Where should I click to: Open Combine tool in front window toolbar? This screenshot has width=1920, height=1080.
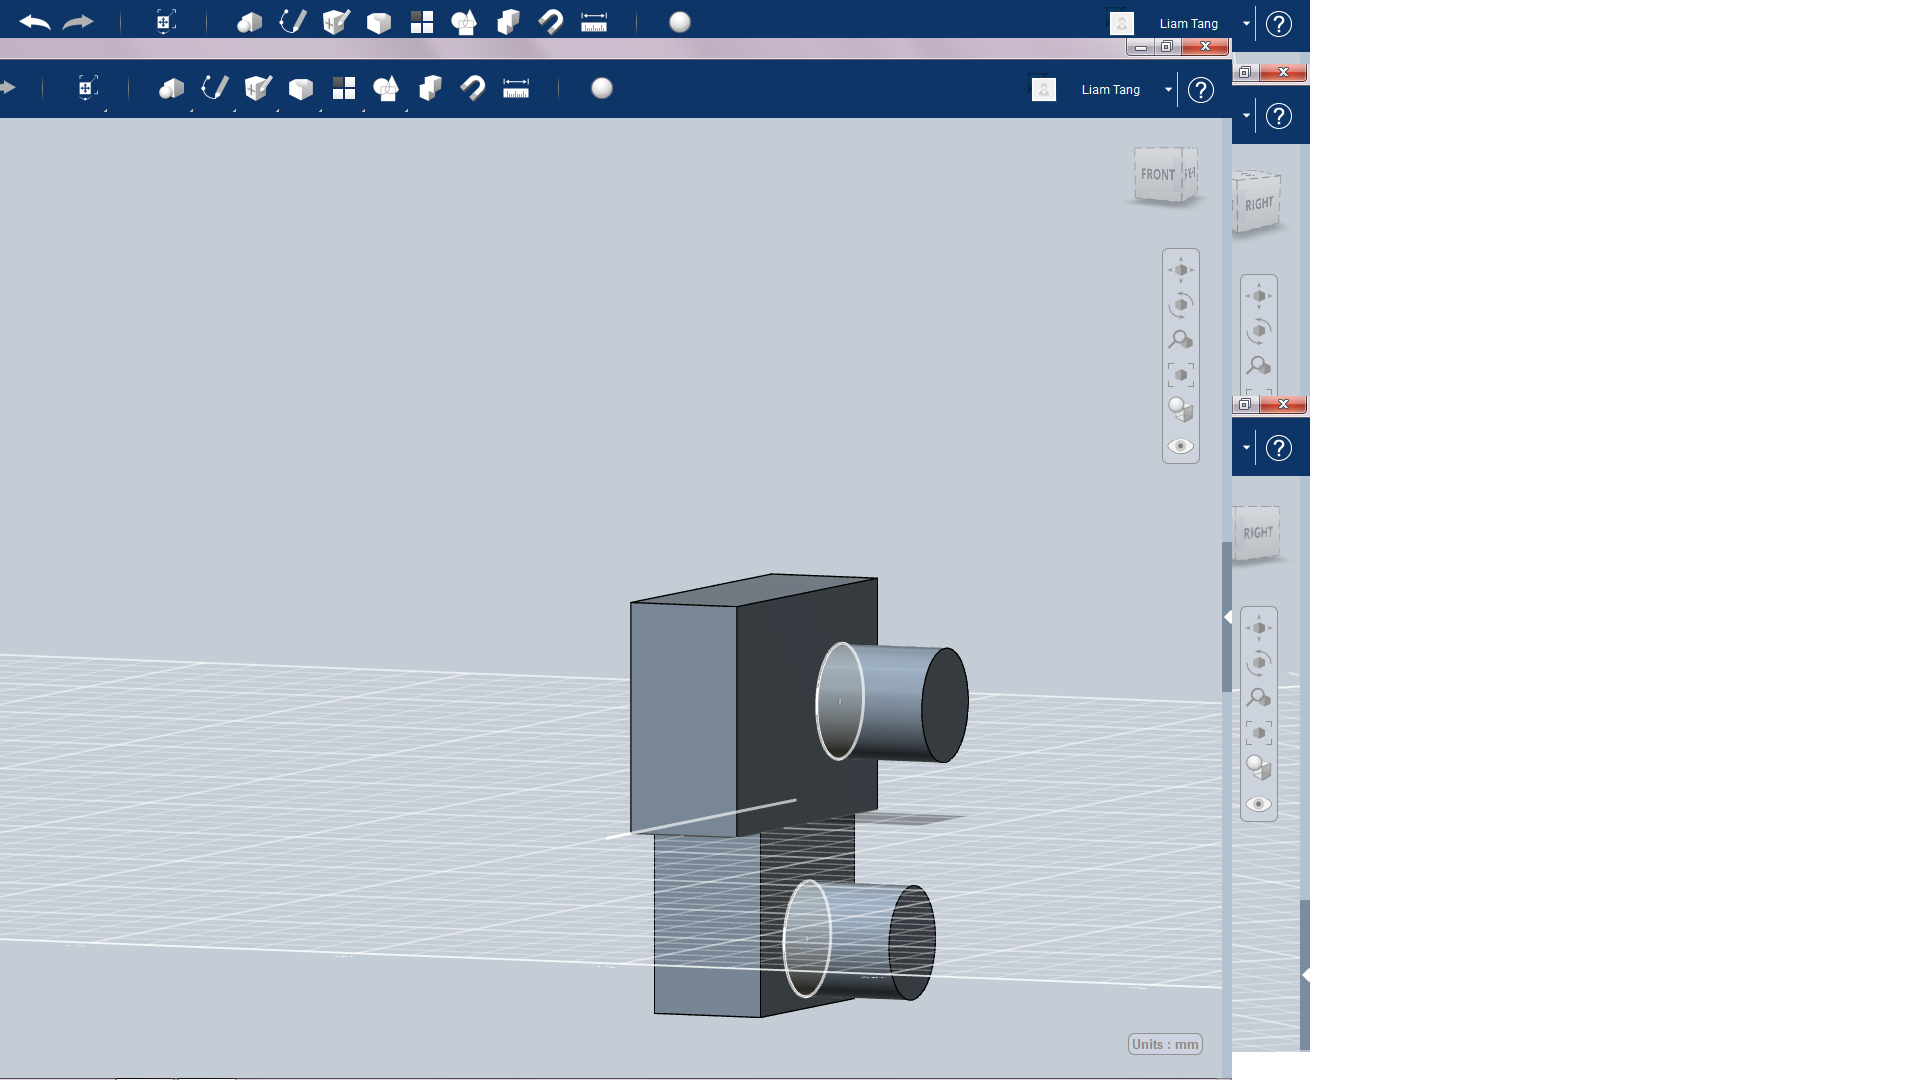tap(430, 89)
